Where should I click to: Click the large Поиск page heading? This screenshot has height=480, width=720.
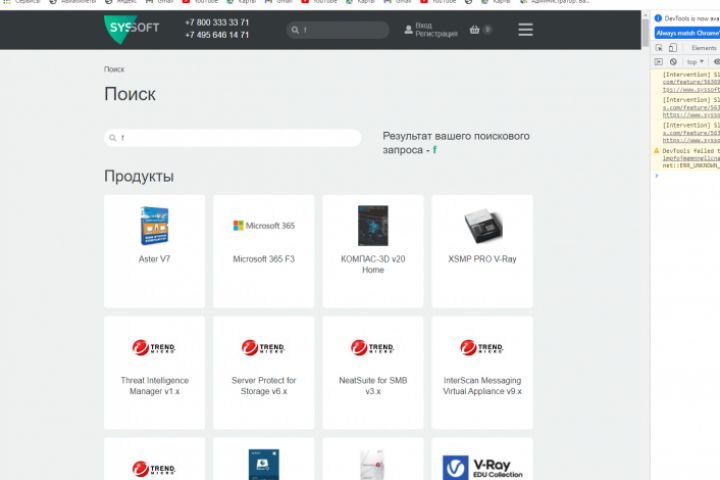click(x=129, y=94)
